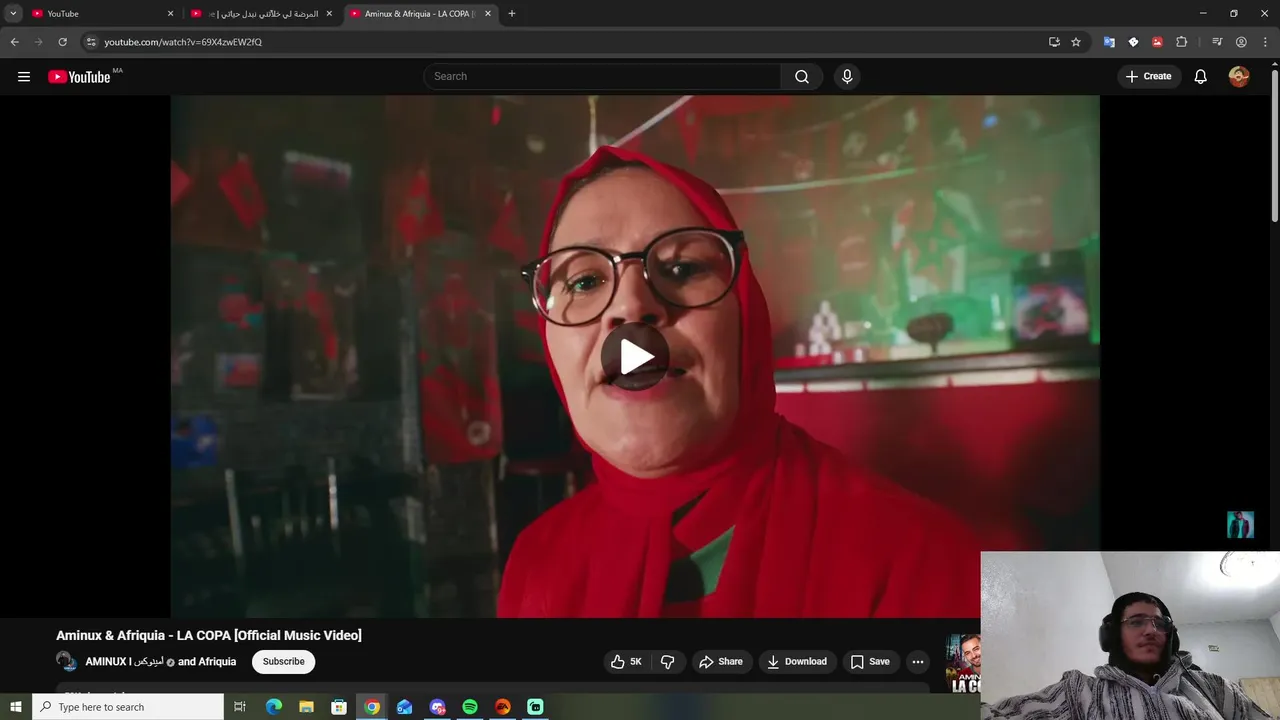Open a new browser tab

[512, 14]
